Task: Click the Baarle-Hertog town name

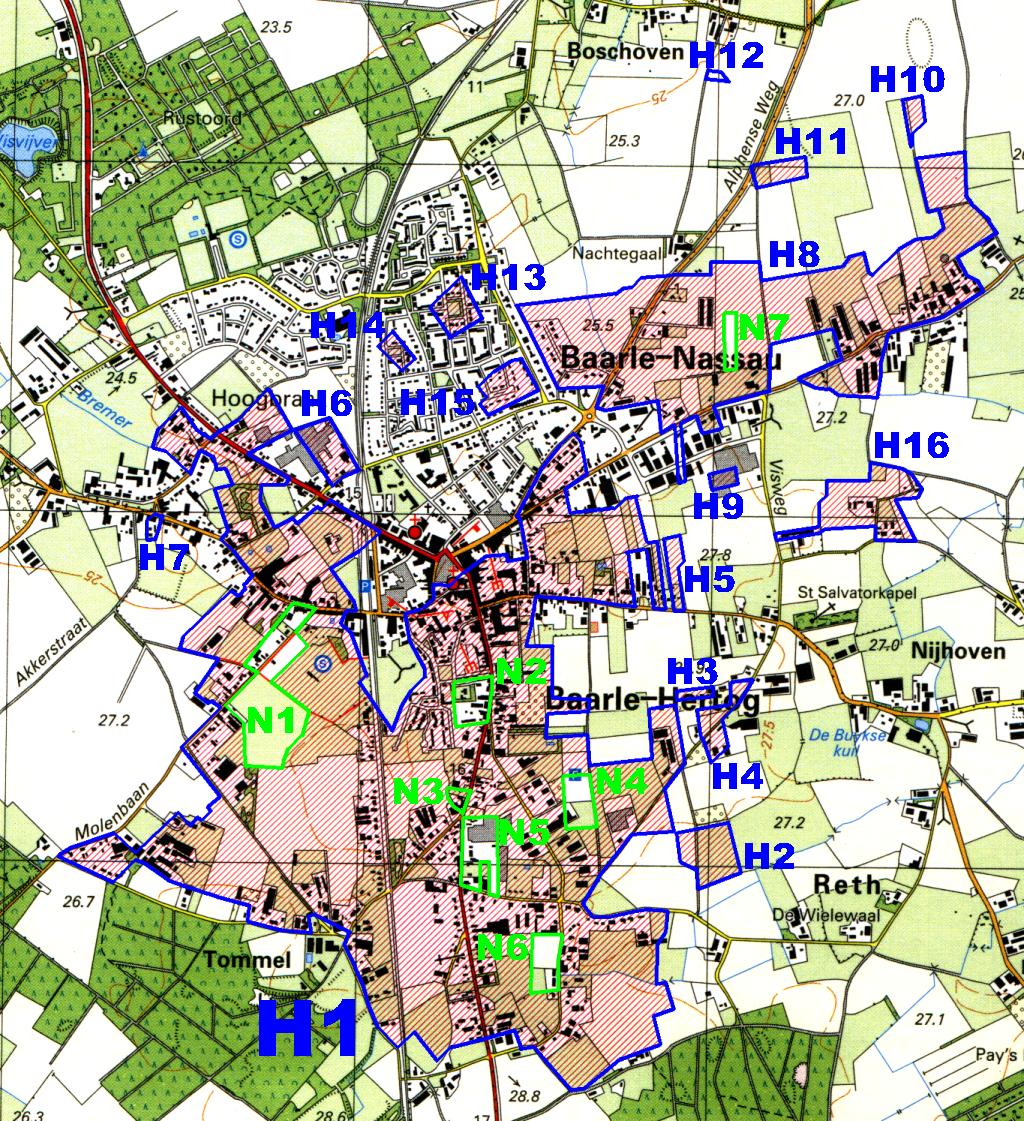Action: coord(652,700)
